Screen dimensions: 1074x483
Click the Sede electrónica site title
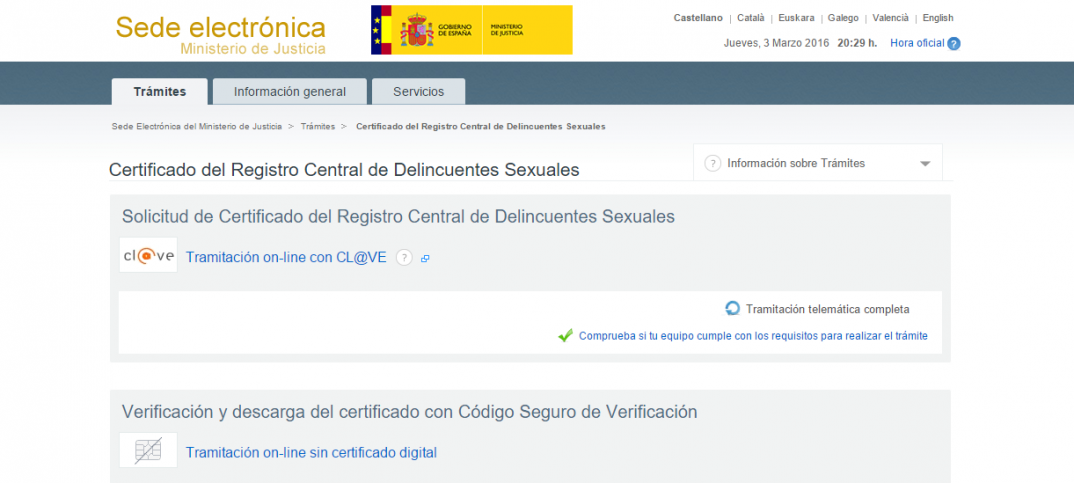(220, 27)
